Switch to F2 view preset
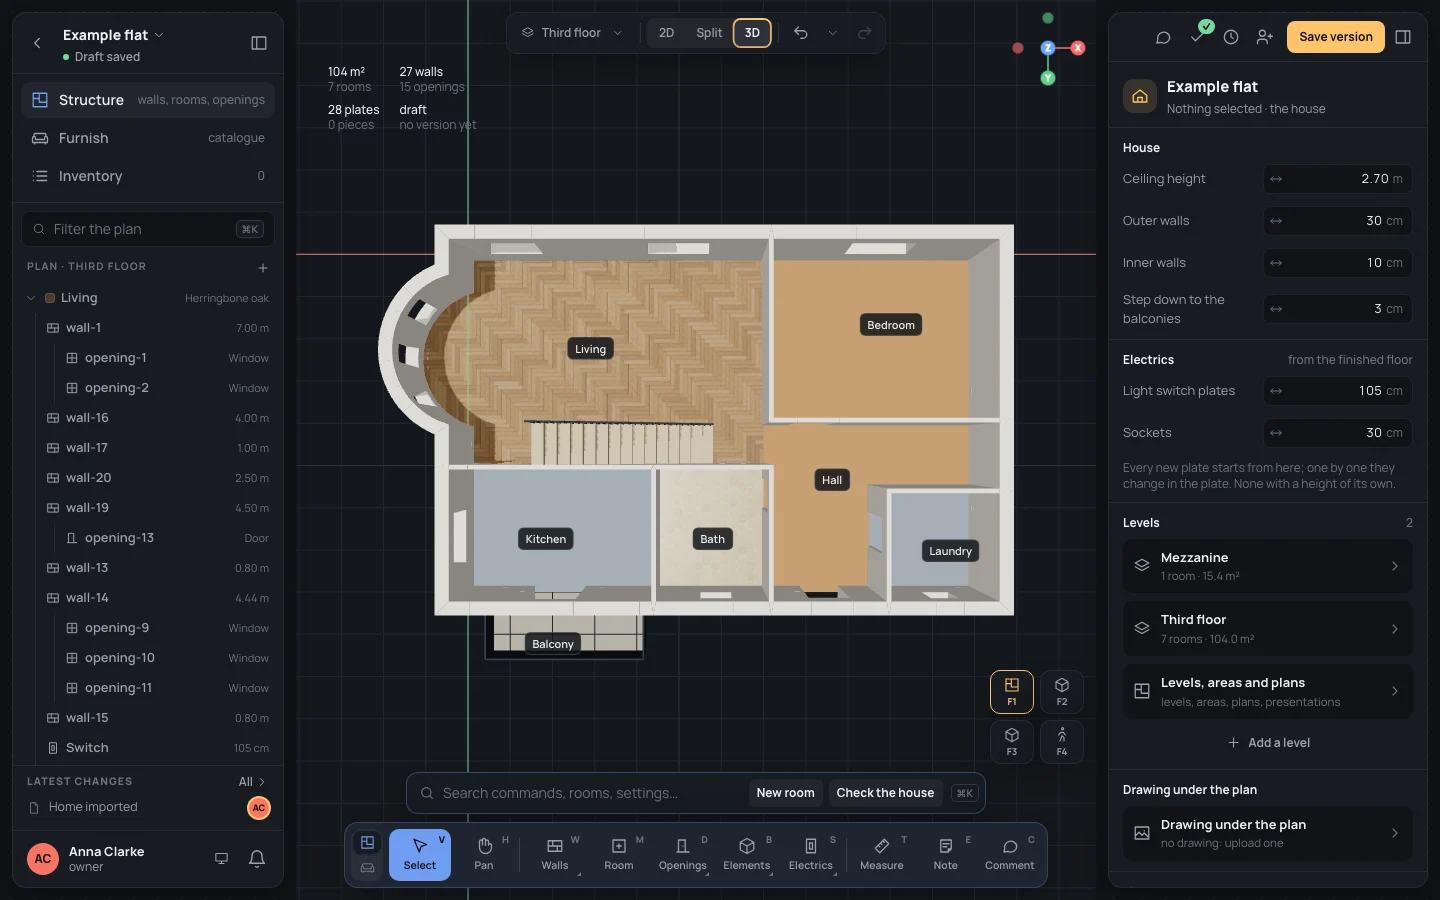This screenshot has height=900, width=1440. pyautogui.click(x=1062, y=691)
